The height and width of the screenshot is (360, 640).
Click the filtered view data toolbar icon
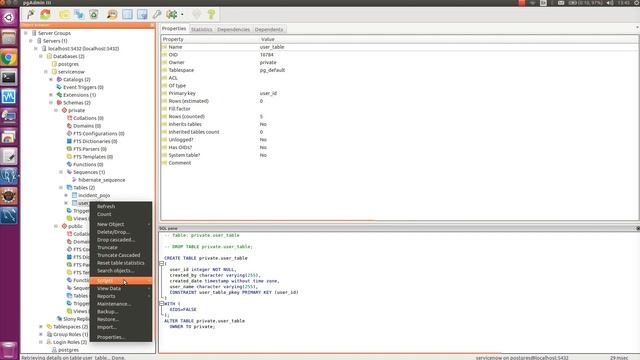point(142,14)
